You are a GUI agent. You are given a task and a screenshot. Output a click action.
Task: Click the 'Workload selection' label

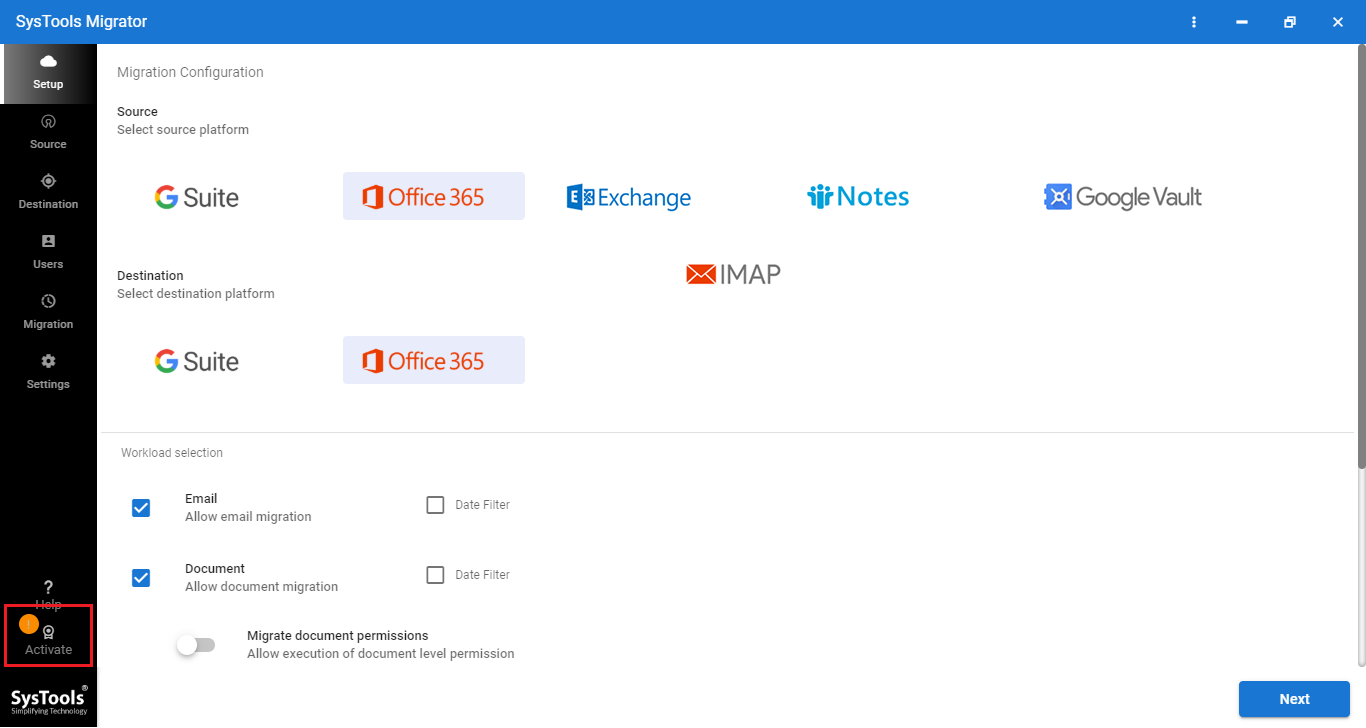172,453
